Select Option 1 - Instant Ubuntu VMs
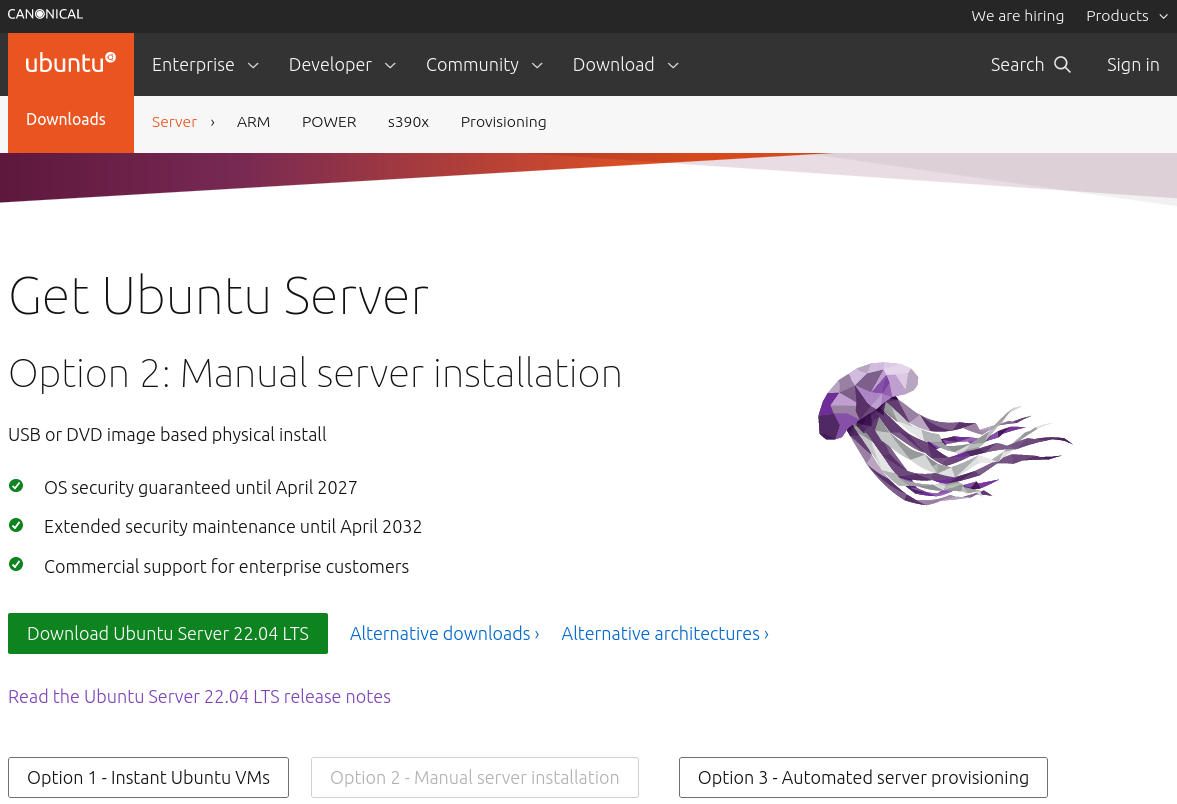The image size is (1177, 804). pos(149,778)
